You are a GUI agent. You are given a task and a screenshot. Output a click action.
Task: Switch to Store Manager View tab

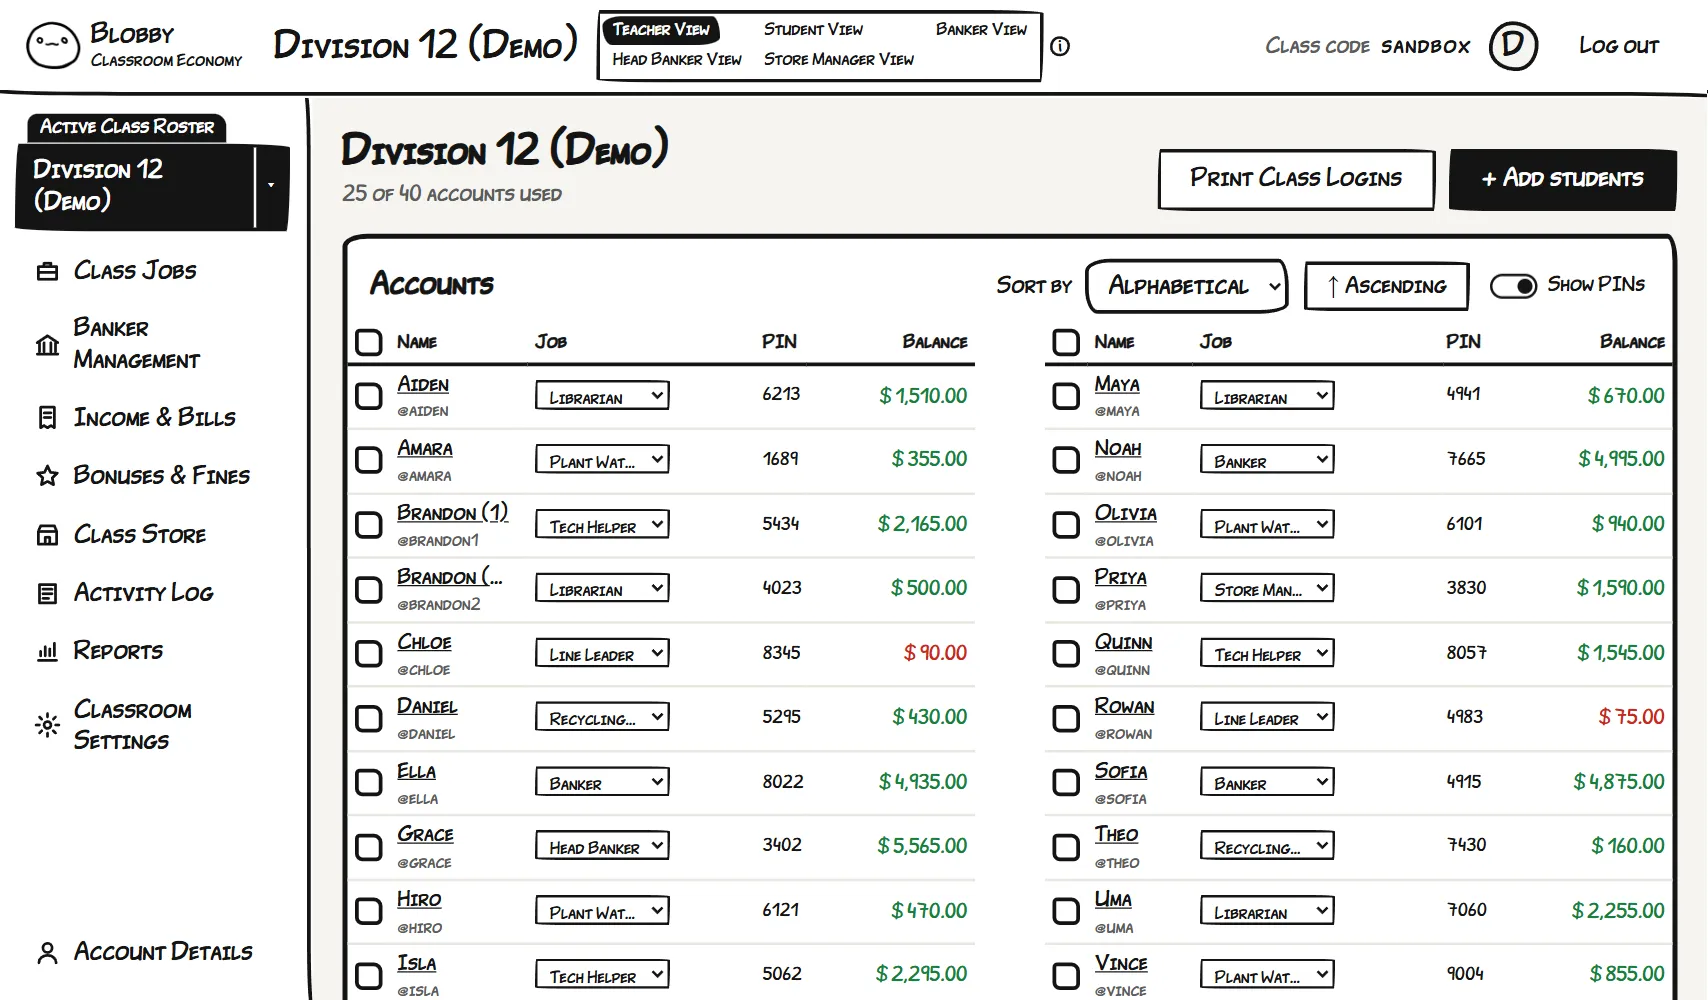point(839,60)
